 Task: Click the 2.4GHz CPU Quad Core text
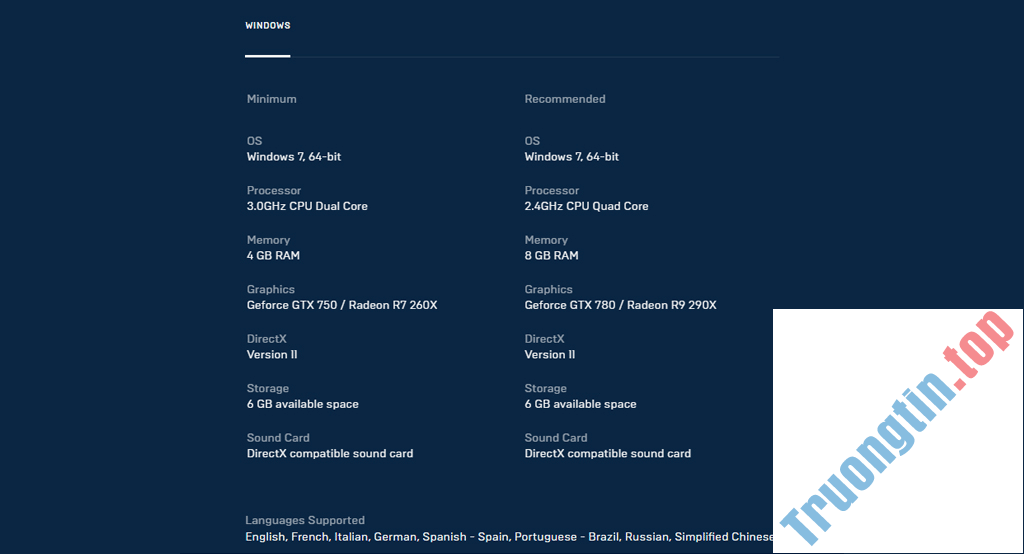tap(586, 206)
